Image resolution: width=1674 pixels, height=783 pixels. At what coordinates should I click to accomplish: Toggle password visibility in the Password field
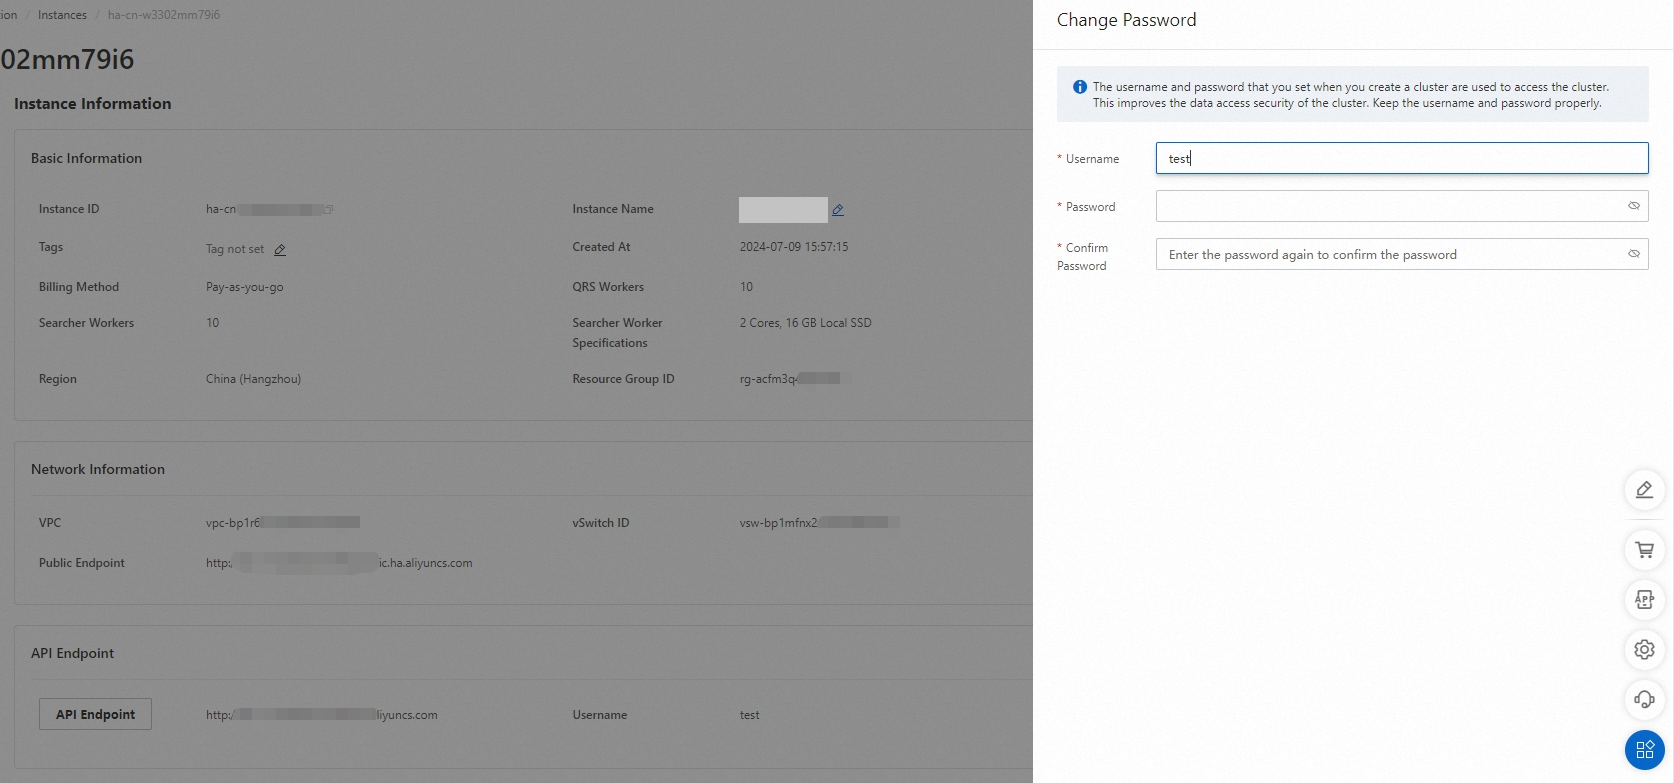click(1634, 206)
